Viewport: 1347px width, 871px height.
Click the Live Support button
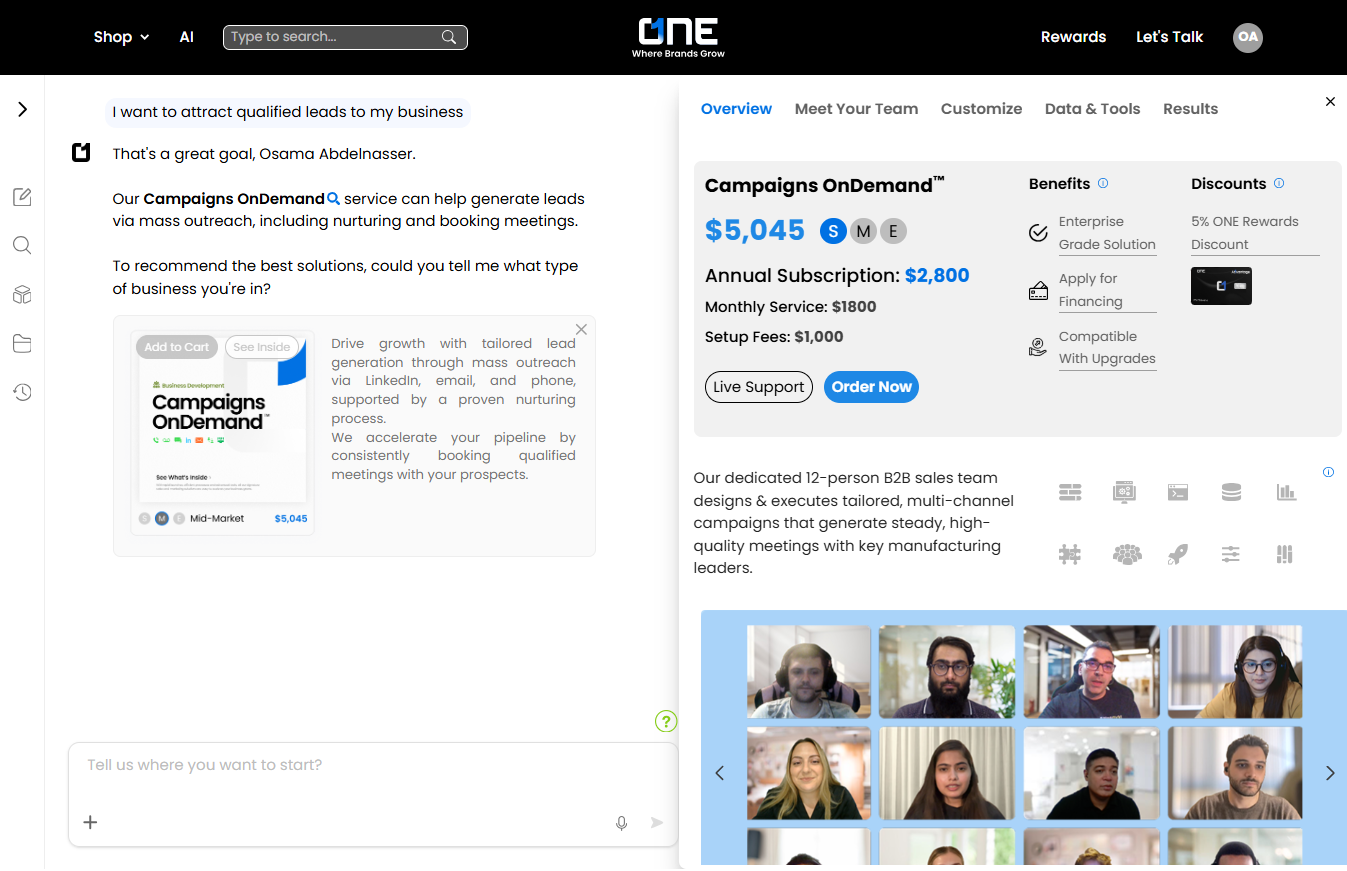coord(759,387)
